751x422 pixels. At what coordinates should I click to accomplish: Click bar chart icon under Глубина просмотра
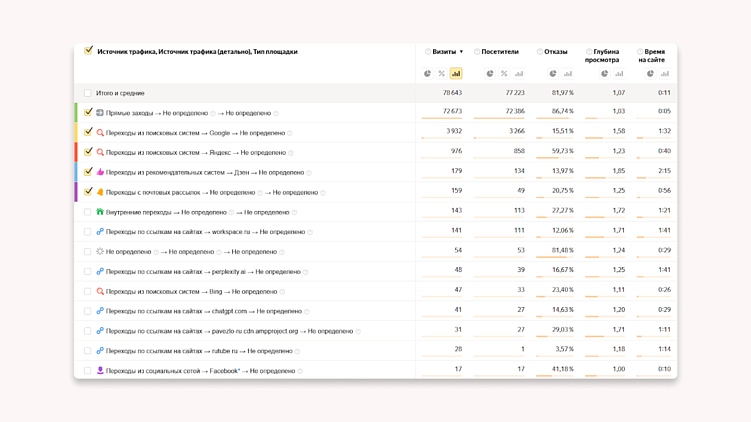point(619,73)
